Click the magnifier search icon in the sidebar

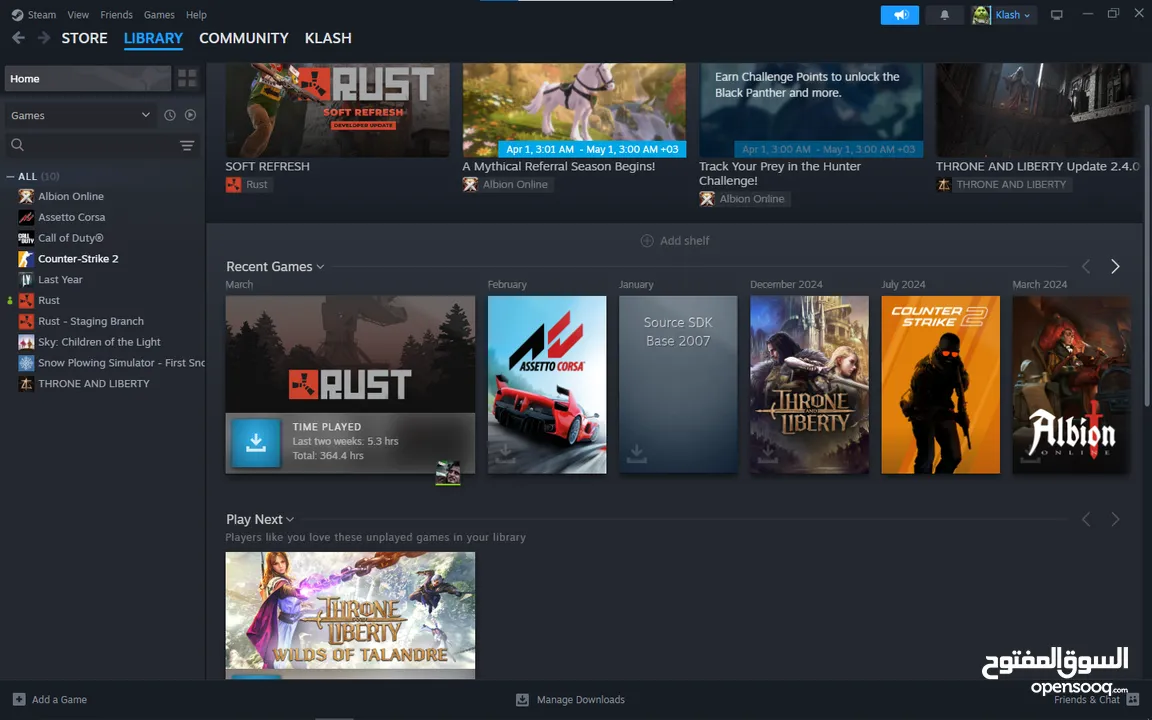[18, 145]
